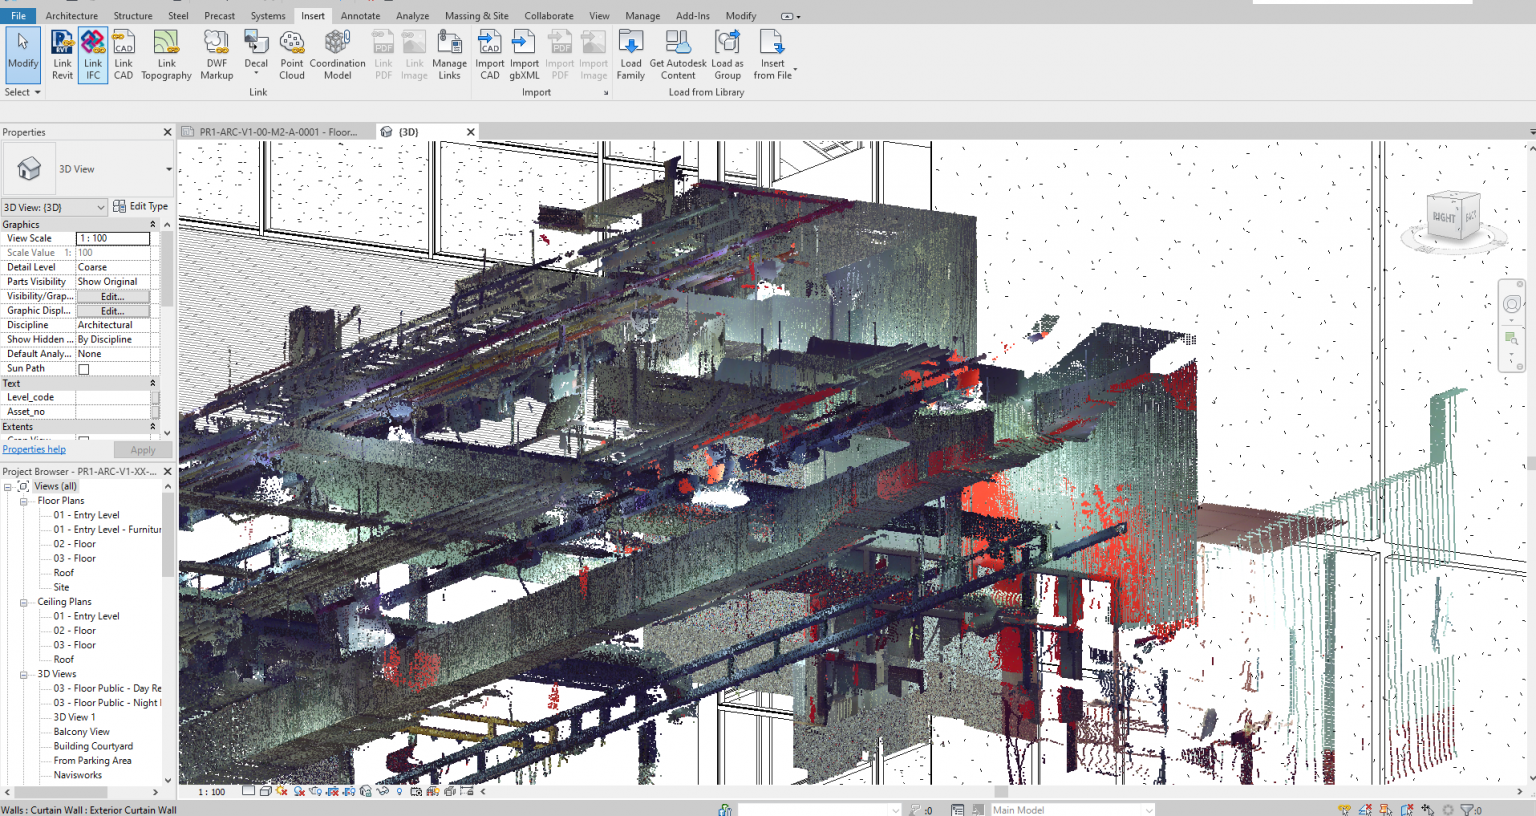Image resolution: width=1536 pixels, height=816 pixels.
Task: Import a CAD file
Action: (x=489, y=54)
